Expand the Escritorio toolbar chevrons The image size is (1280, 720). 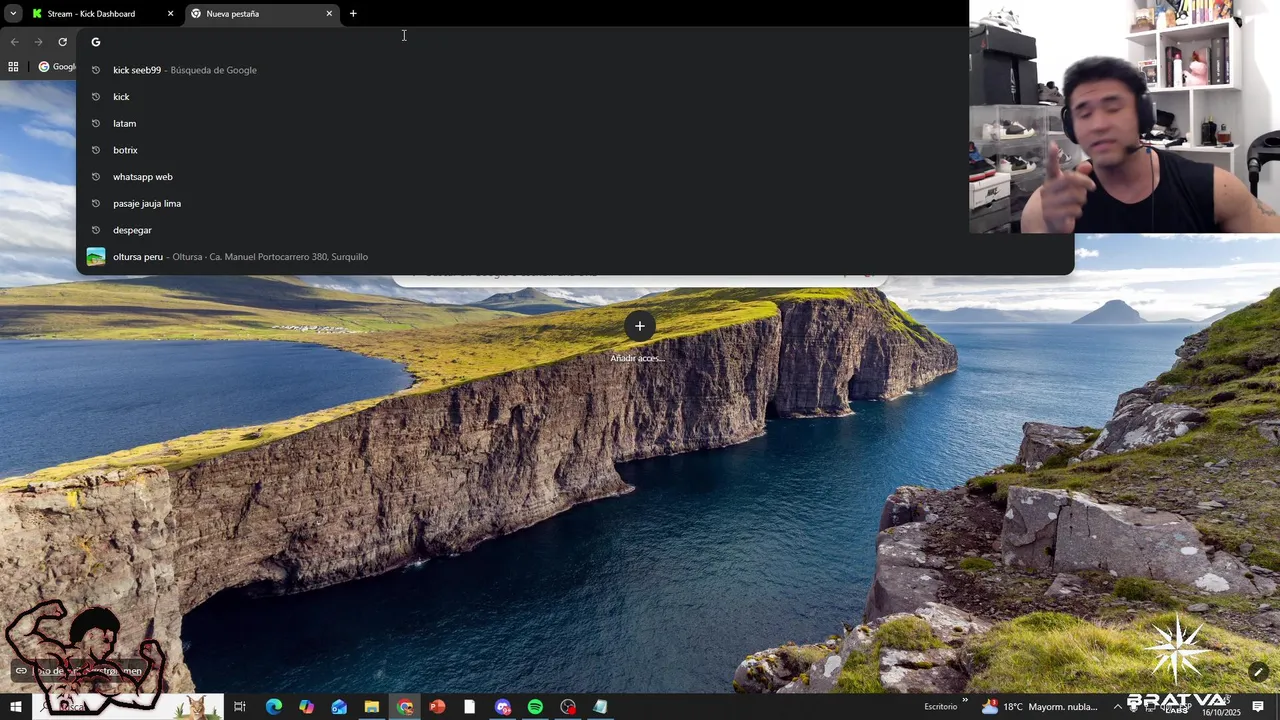(x=965, y=701)
